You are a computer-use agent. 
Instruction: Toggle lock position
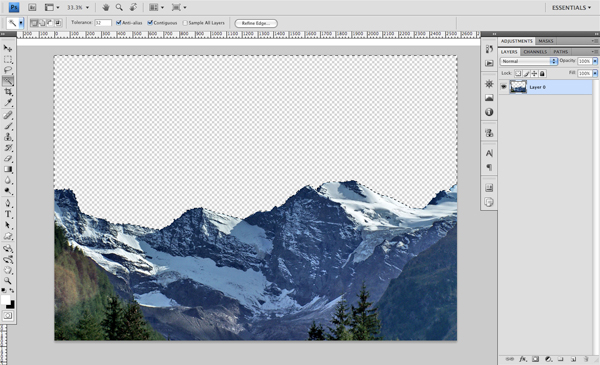click(x=534, y=73)
